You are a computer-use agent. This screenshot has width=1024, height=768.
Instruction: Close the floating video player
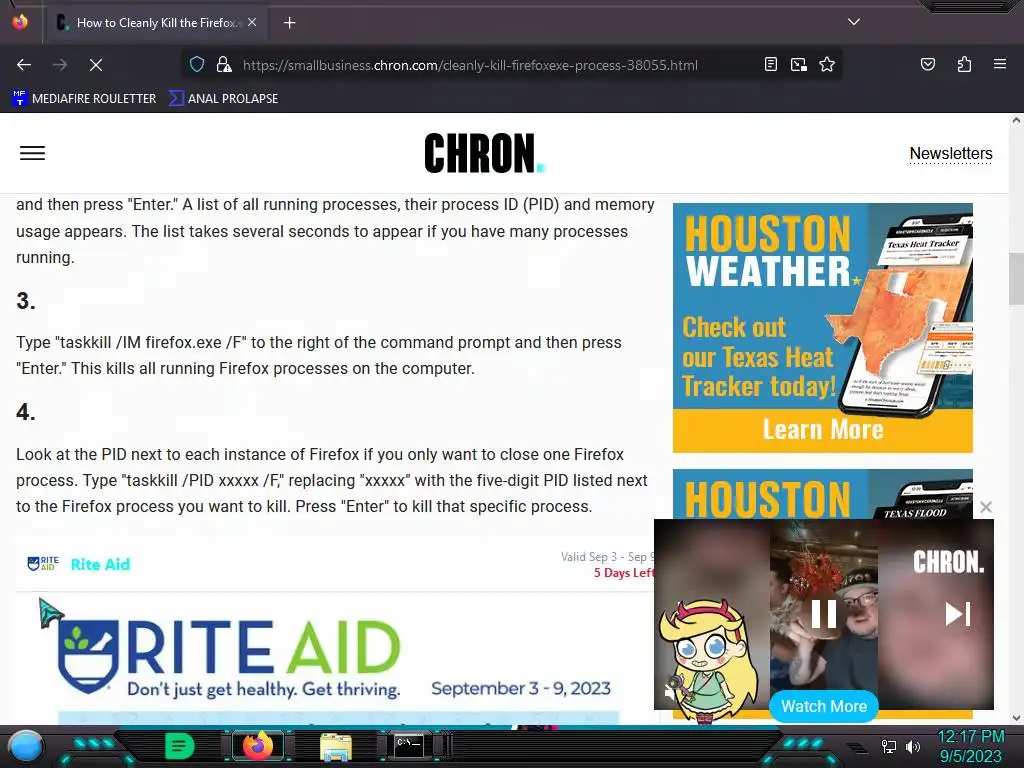(986, 507)
